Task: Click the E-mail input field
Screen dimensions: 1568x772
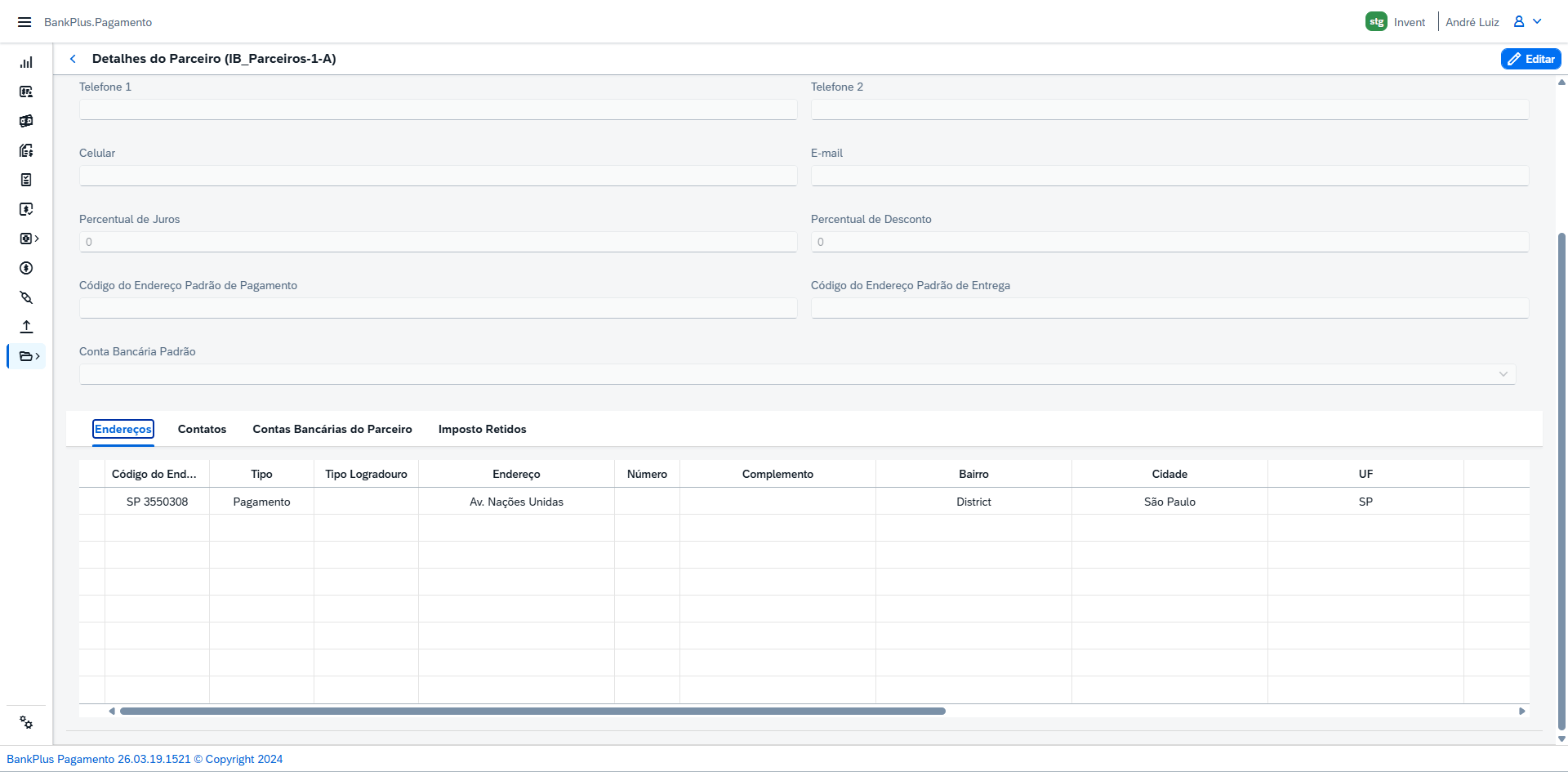Action: point(1170,176)
